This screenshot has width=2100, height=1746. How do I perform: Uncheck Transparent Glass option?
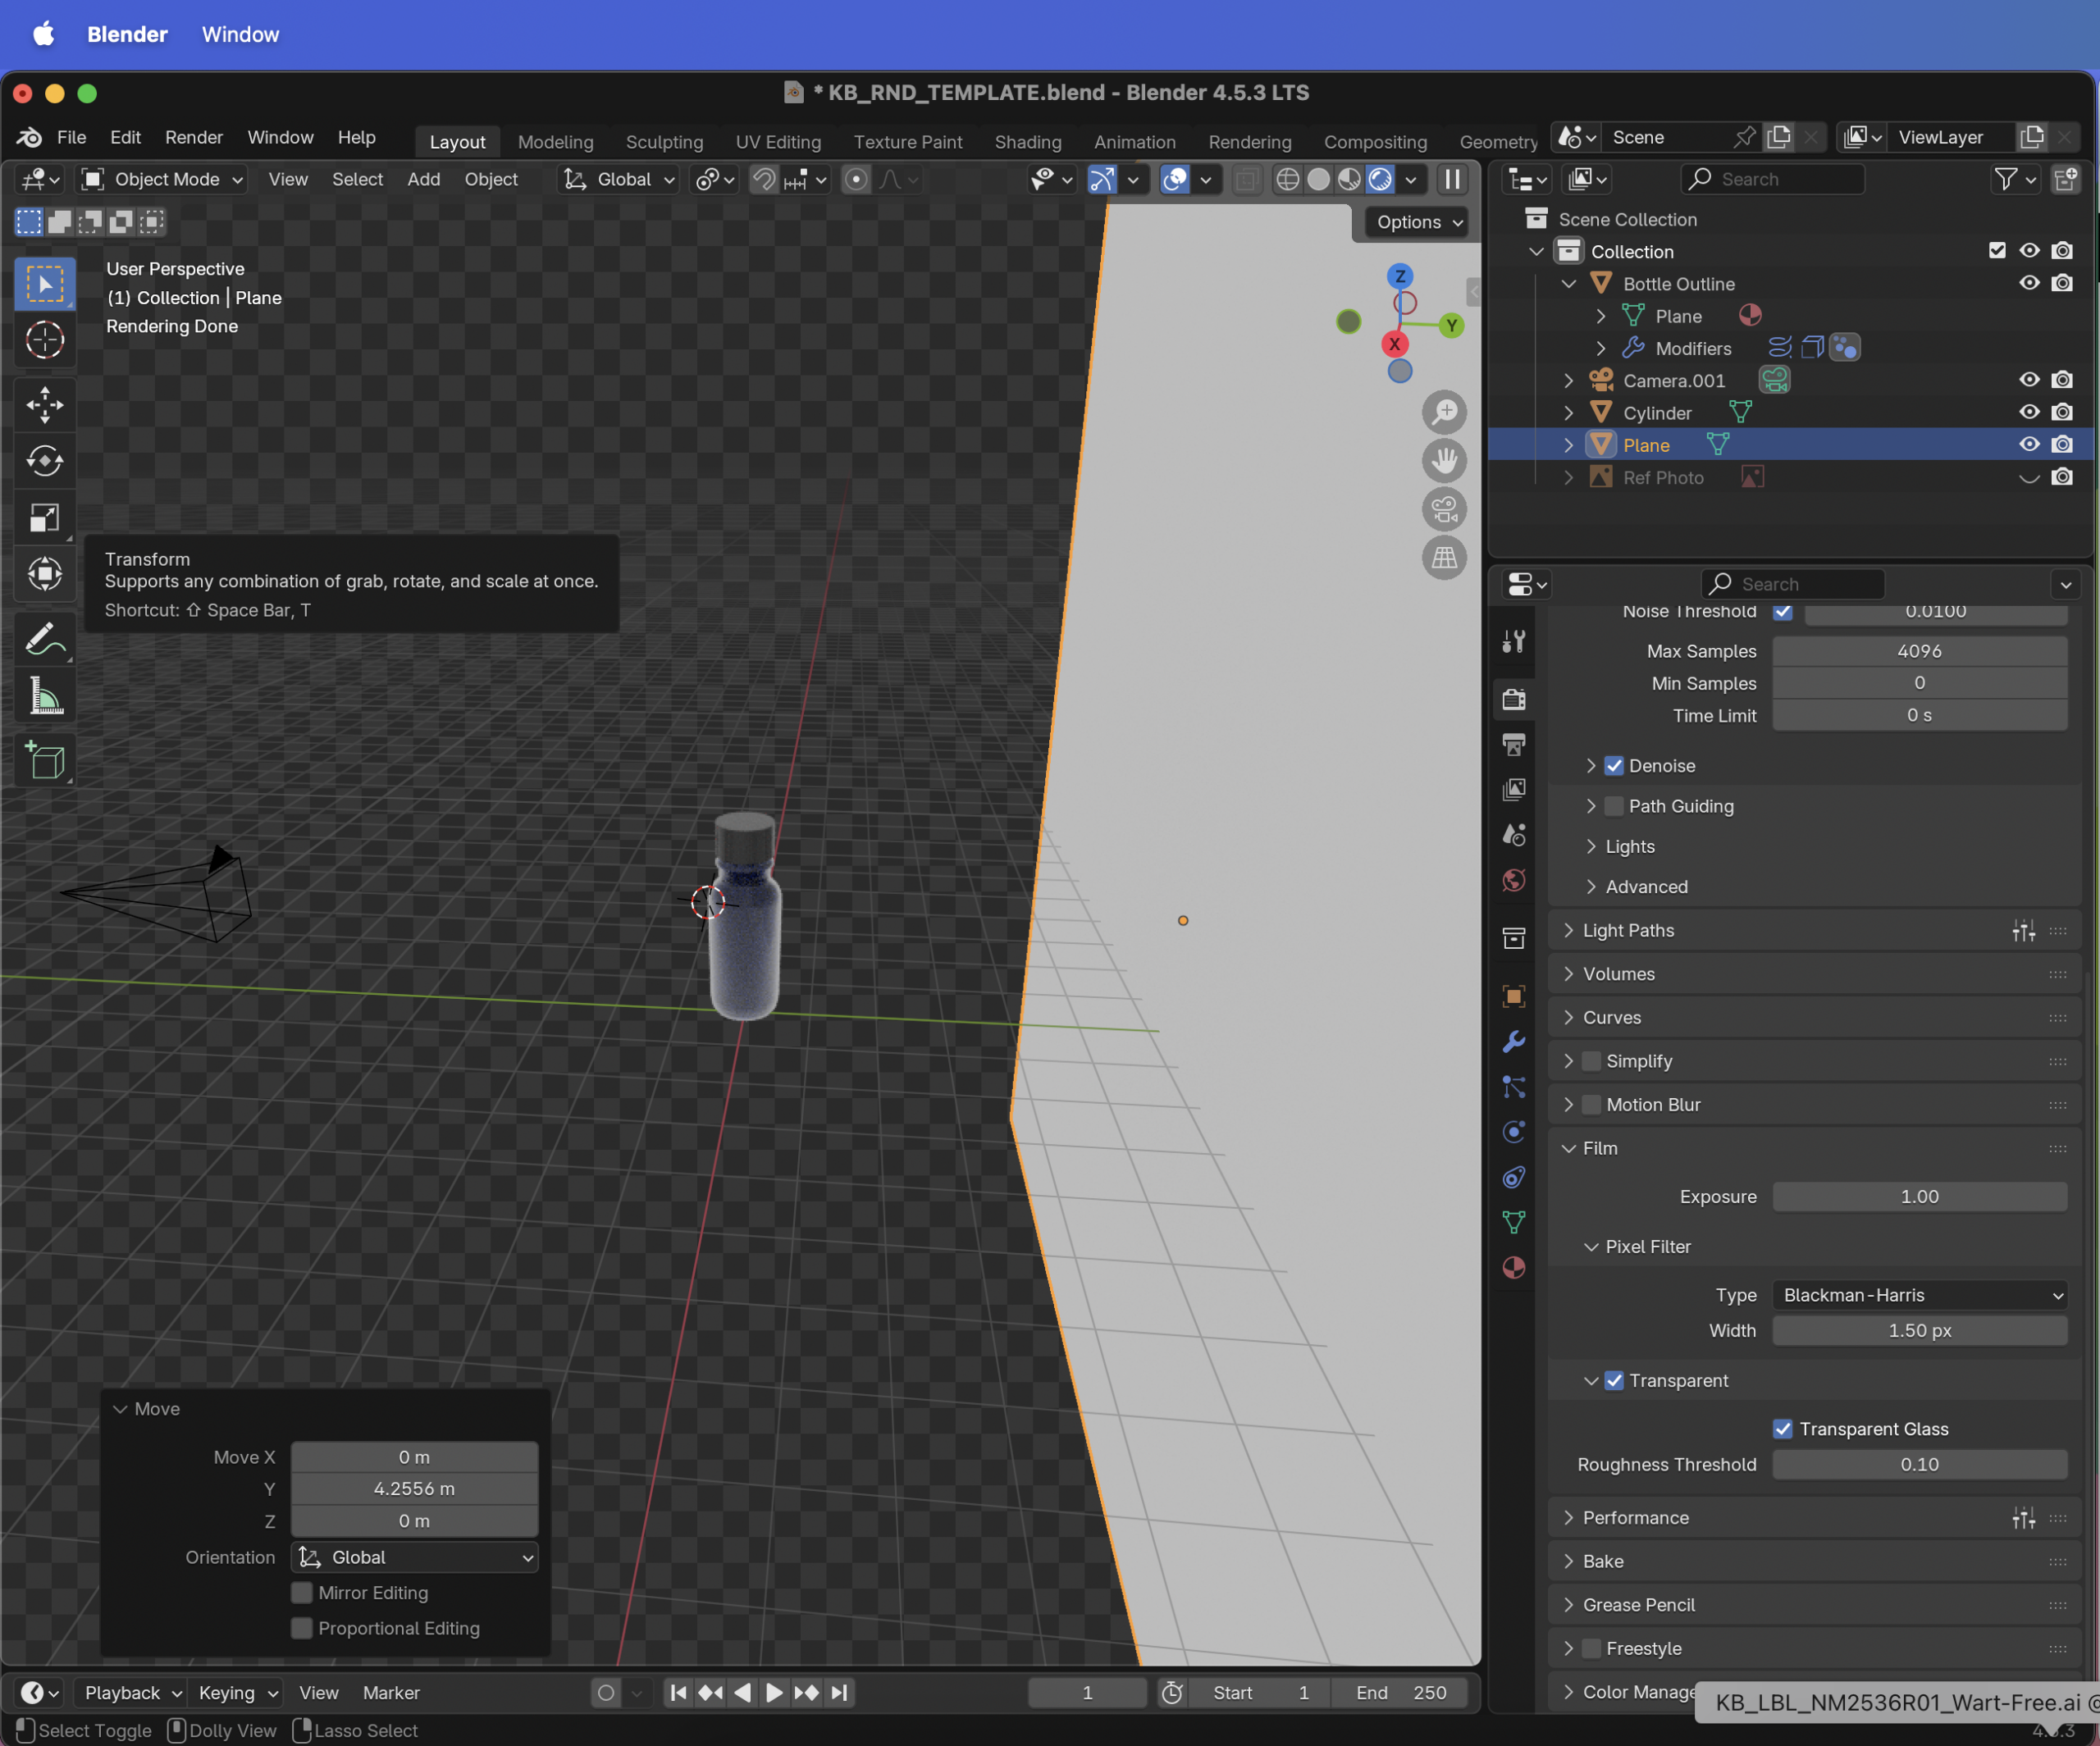point(1783,1429)
